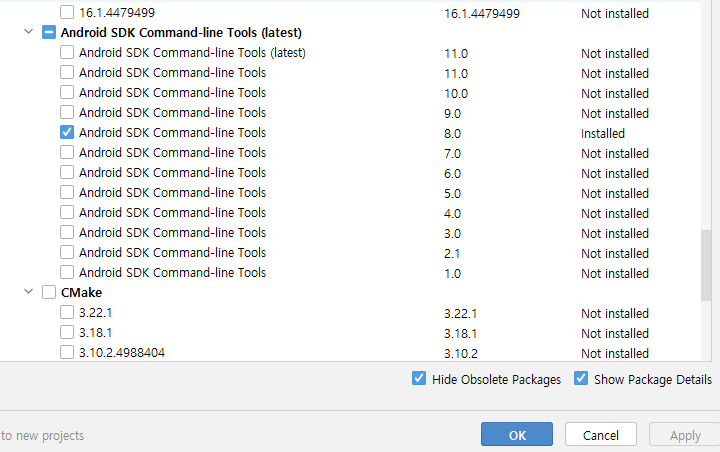The image size is (720, 452).
Task: Toggle the Android SDK Command-line Tools (latest) group checkbox
Action: coord(49,32)
